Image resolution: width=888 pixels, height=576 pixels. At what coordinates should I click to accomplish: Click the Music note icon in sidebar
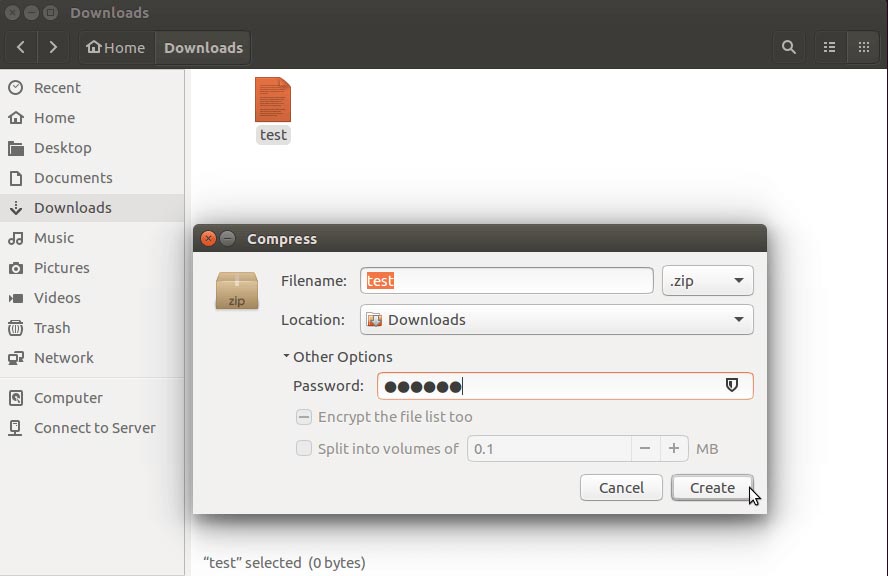16,238
